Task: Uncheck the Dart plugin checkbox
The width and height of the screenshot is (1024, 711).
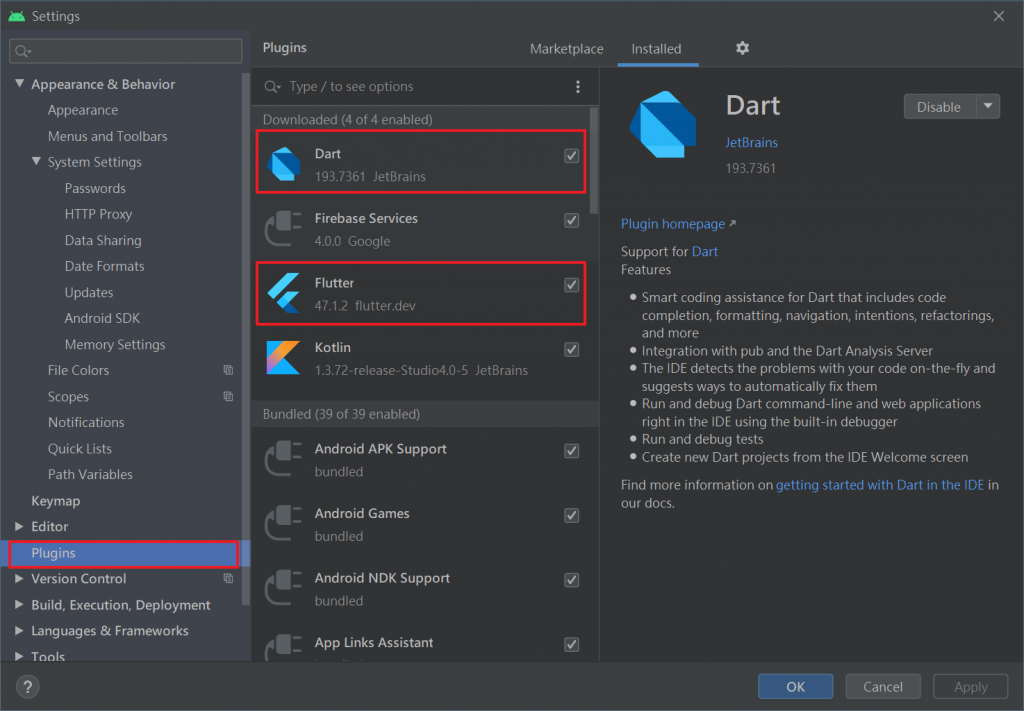Action: (571, 155)
